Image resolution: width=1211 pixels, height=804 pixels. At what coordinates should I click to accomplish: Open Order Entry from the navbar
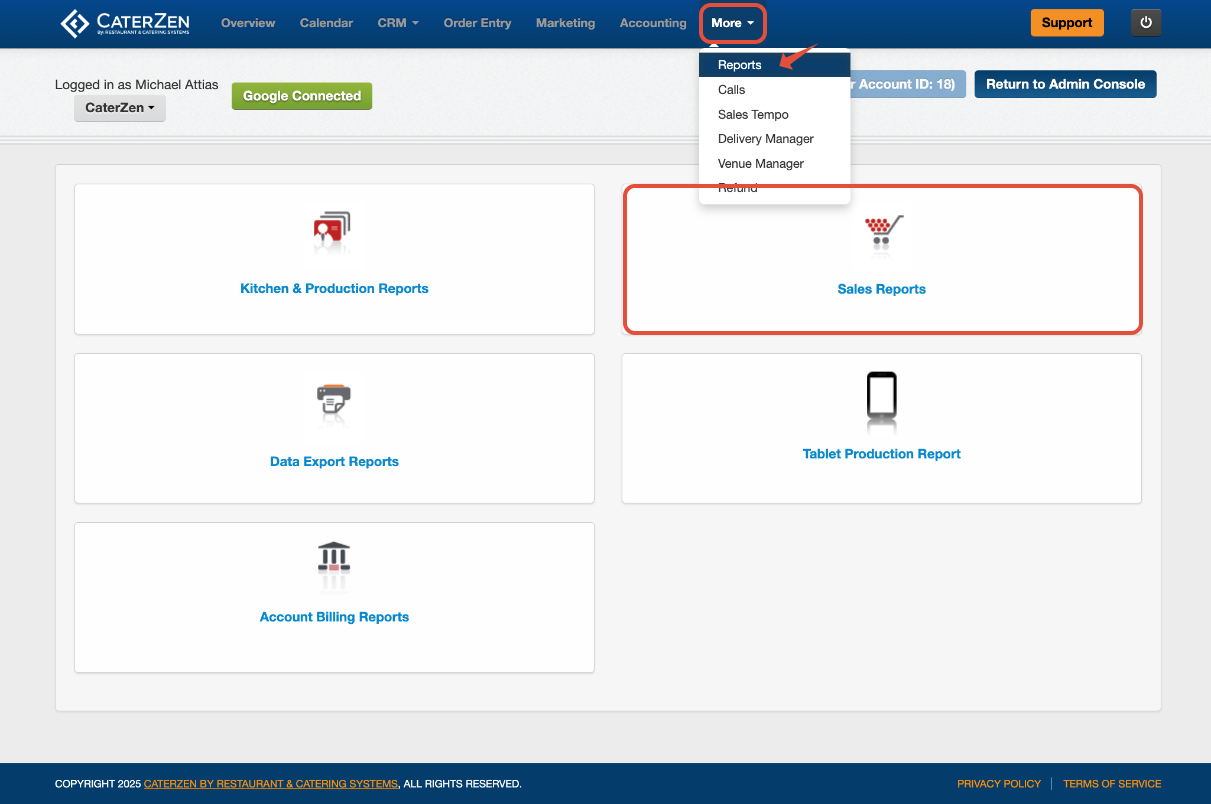[x=477, y=23]
